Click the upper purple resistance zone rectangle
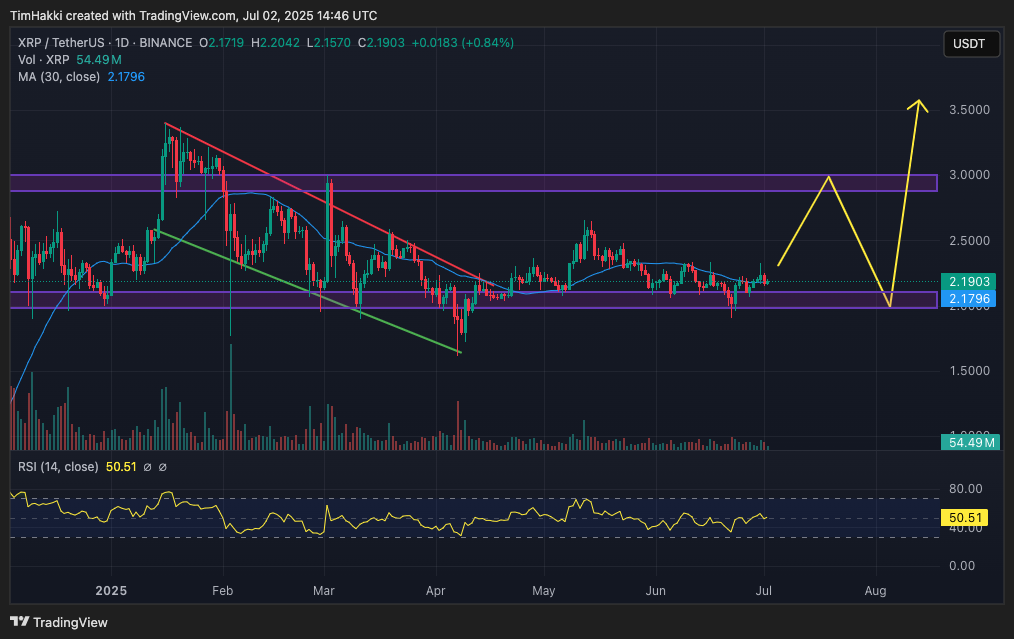 (500, 183)
